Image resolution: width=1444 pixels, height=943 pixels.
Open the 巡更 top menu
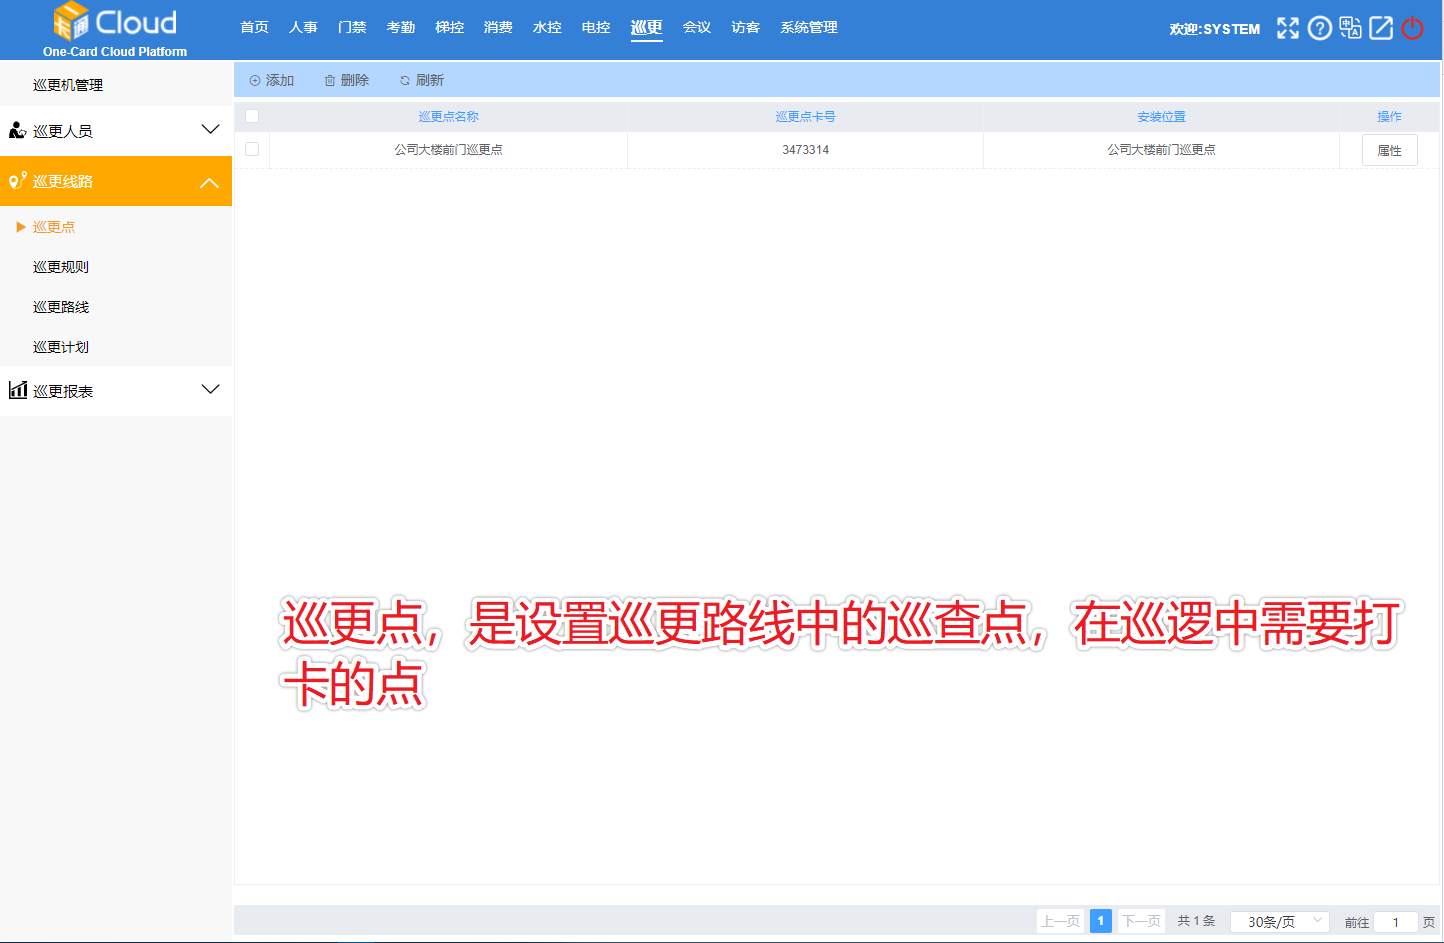click(646, 27)
